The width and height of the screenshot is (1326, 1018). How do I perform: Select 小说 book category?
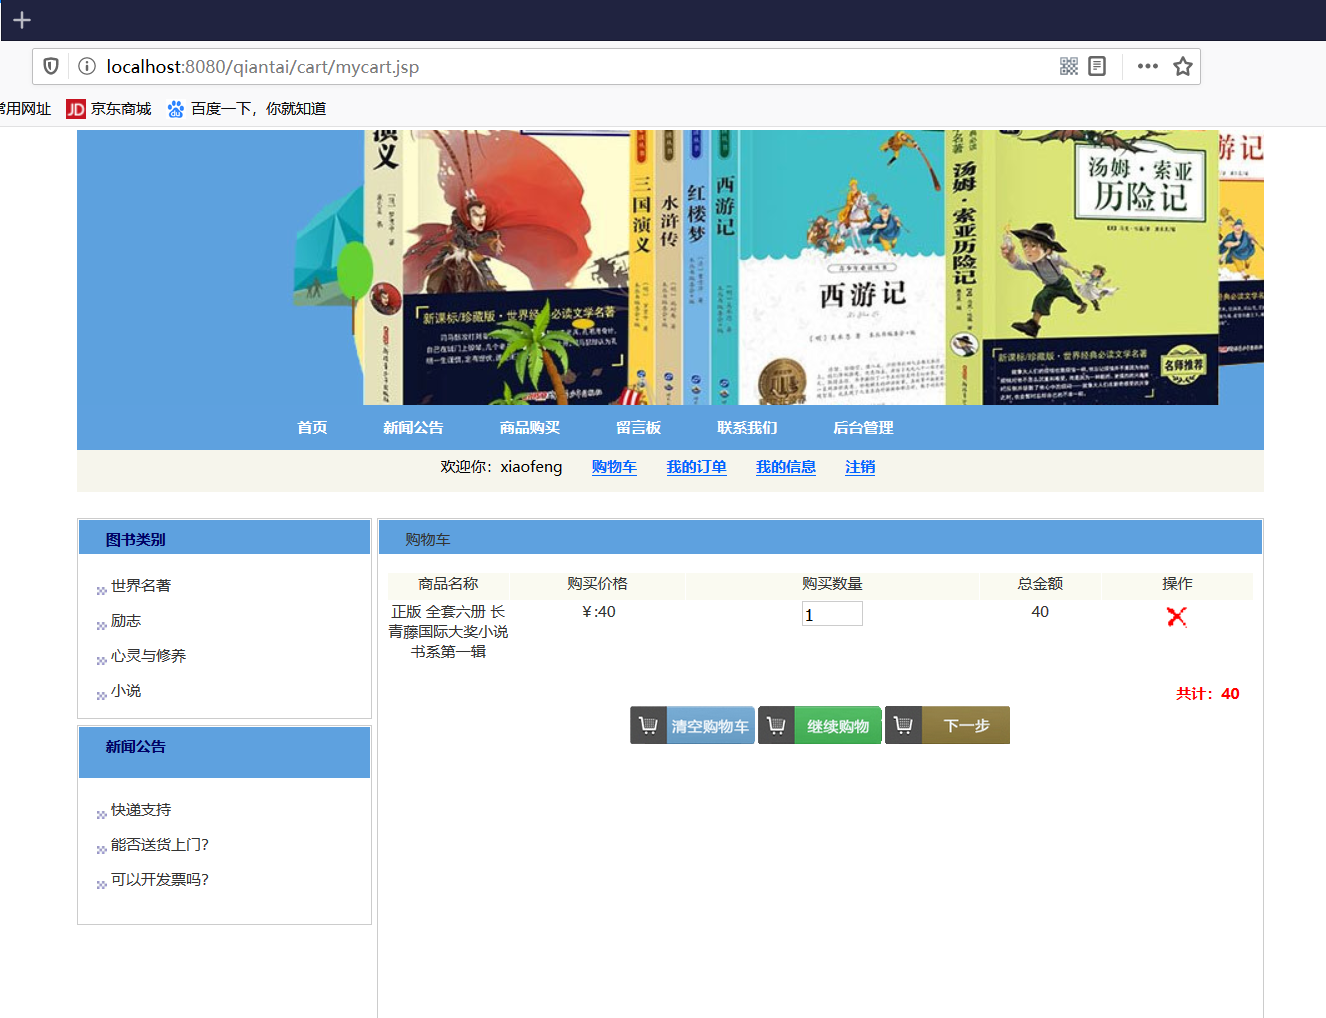point(126,691)
